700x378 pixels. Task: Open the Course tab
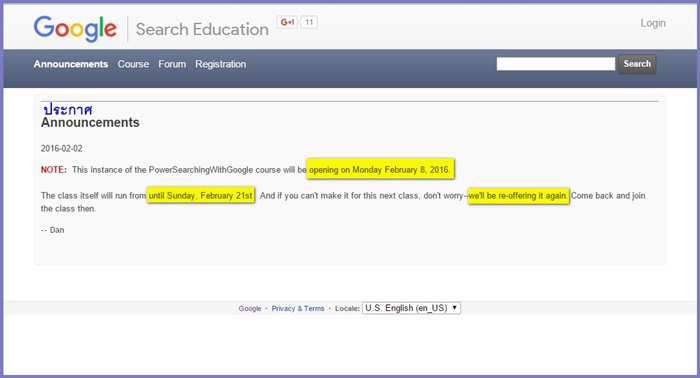coord(133,64)
